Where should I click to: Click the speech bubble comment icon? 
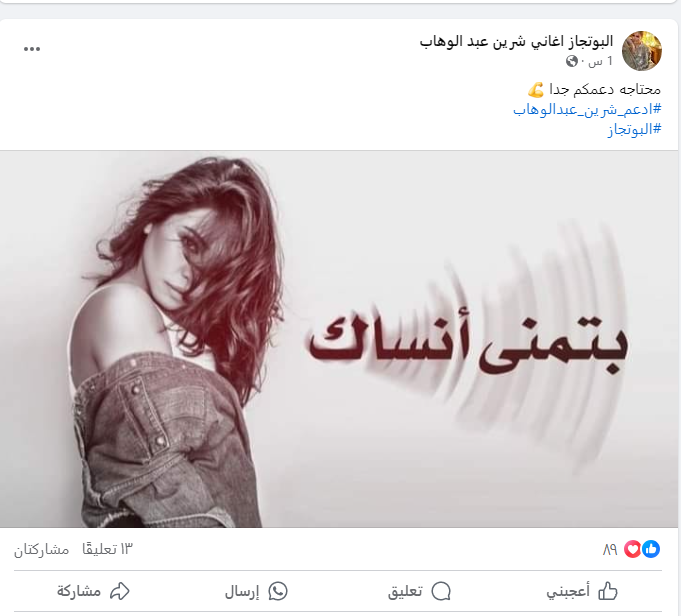pyautogui.click(x=441, y=591)
